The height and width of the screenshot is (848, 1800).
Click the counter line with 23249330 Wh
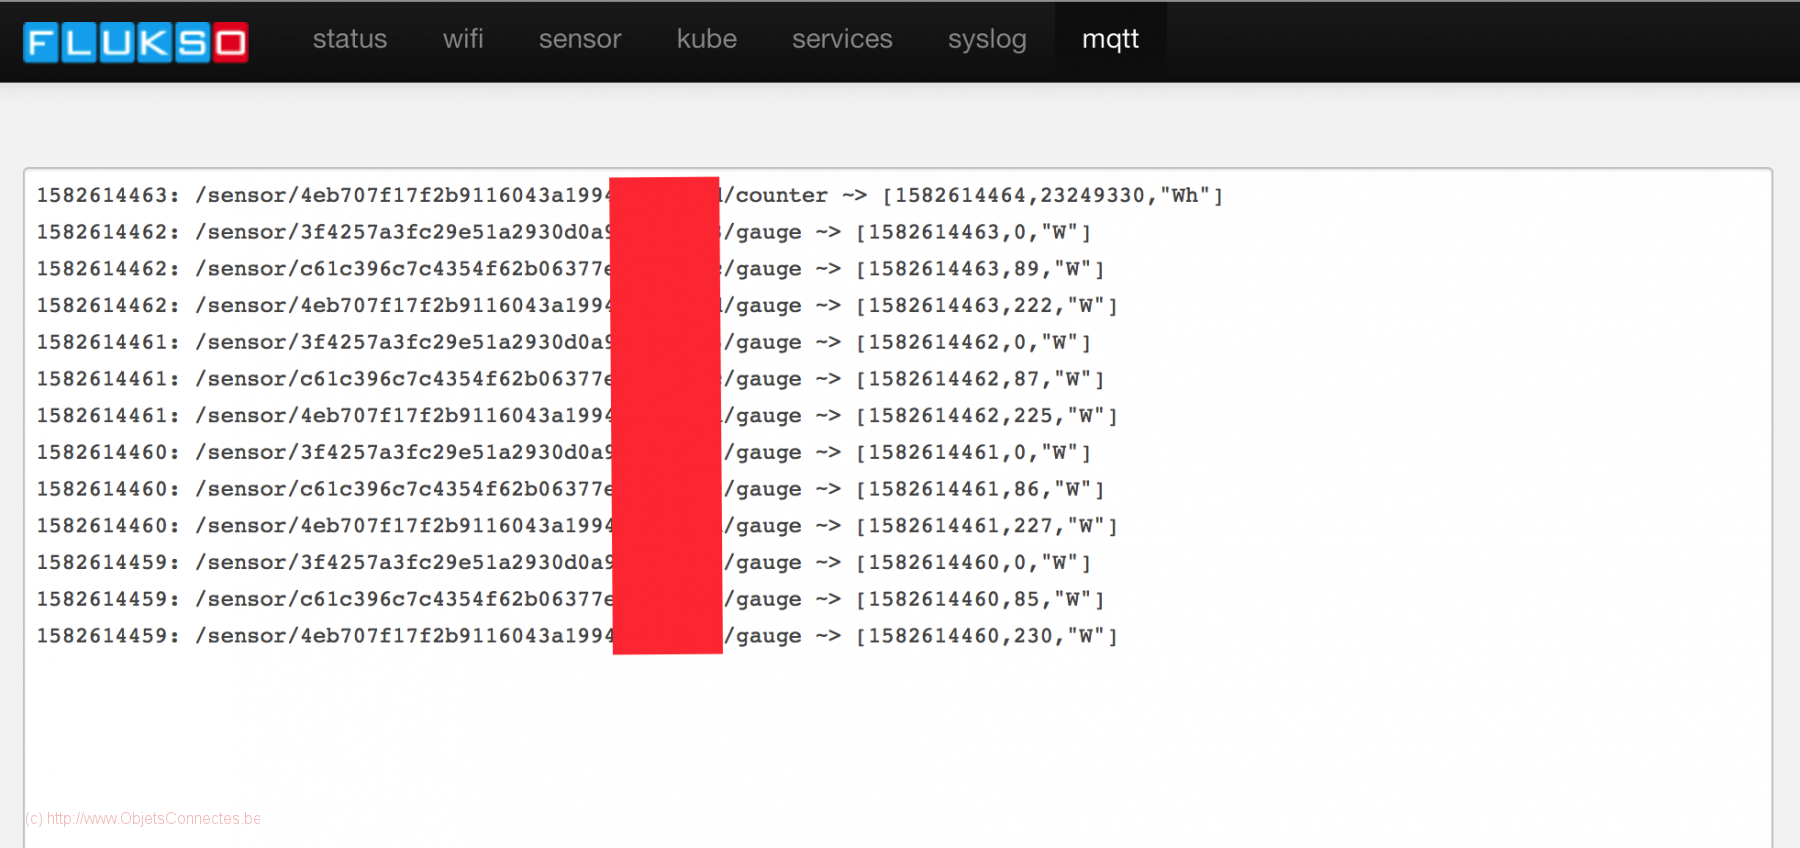[630, 195]
